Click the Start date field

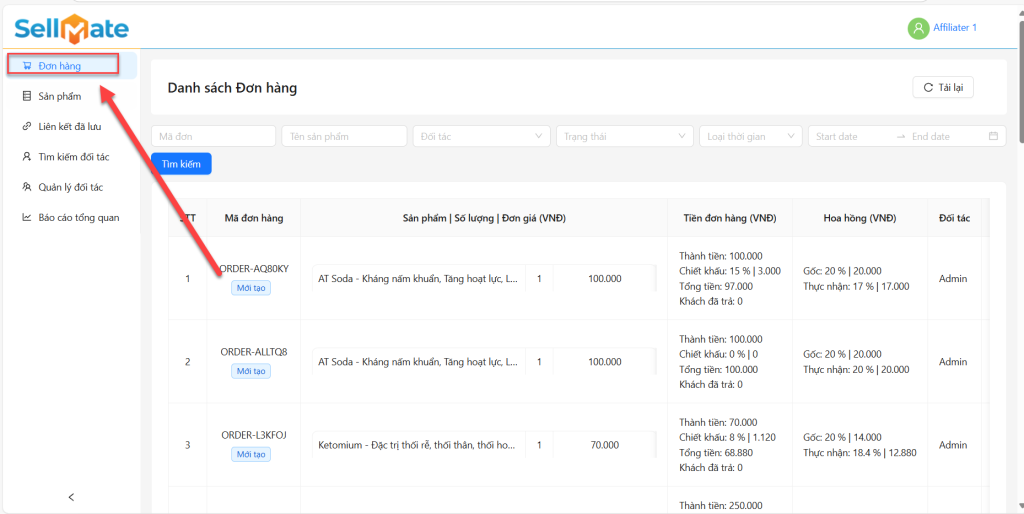(x=848, y=136)
